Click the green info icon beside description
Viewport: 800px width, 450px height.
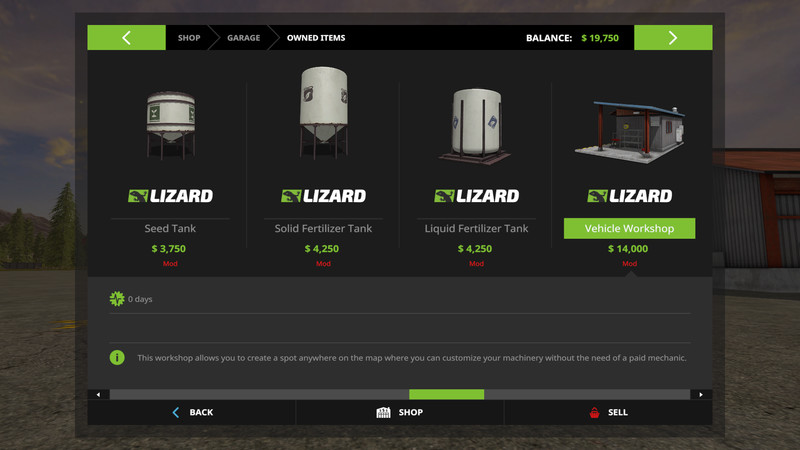tap(117, 358)
